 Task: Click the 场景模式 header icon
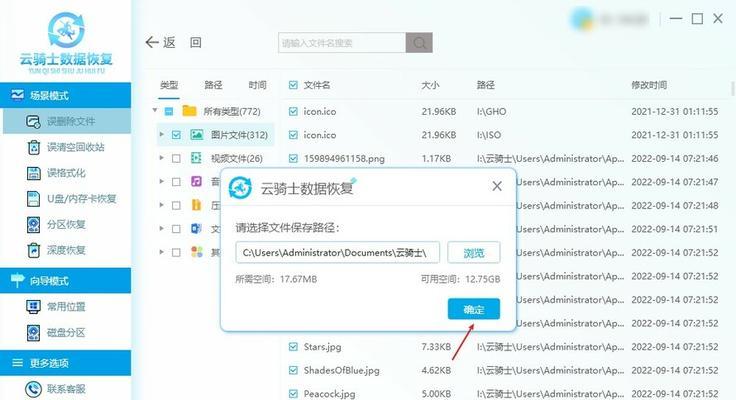click(17, 95)
